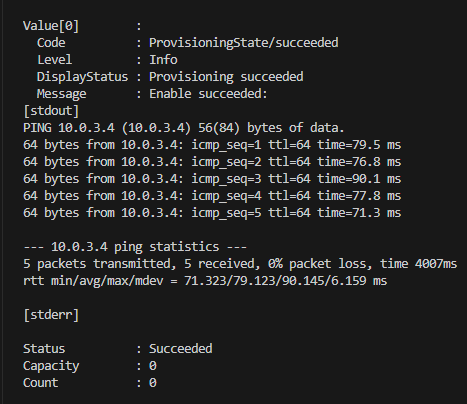This screenshot has width=467, height=404.
Task: Click the time=76.8 ms value
Action: point(359,162)
